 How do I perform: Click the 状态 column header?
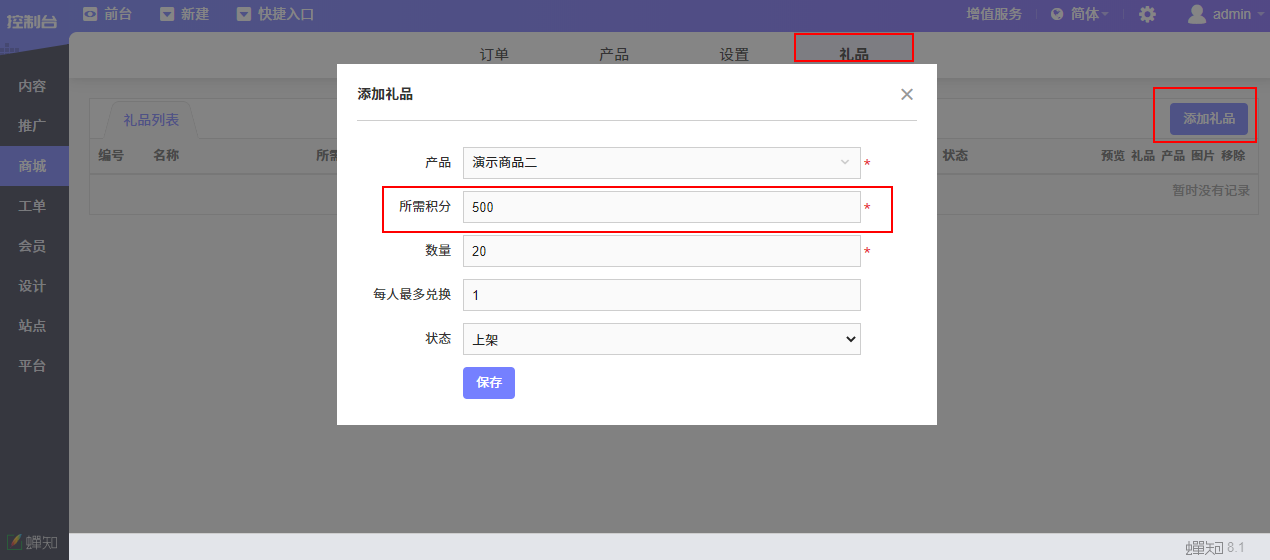click(955, 155)
